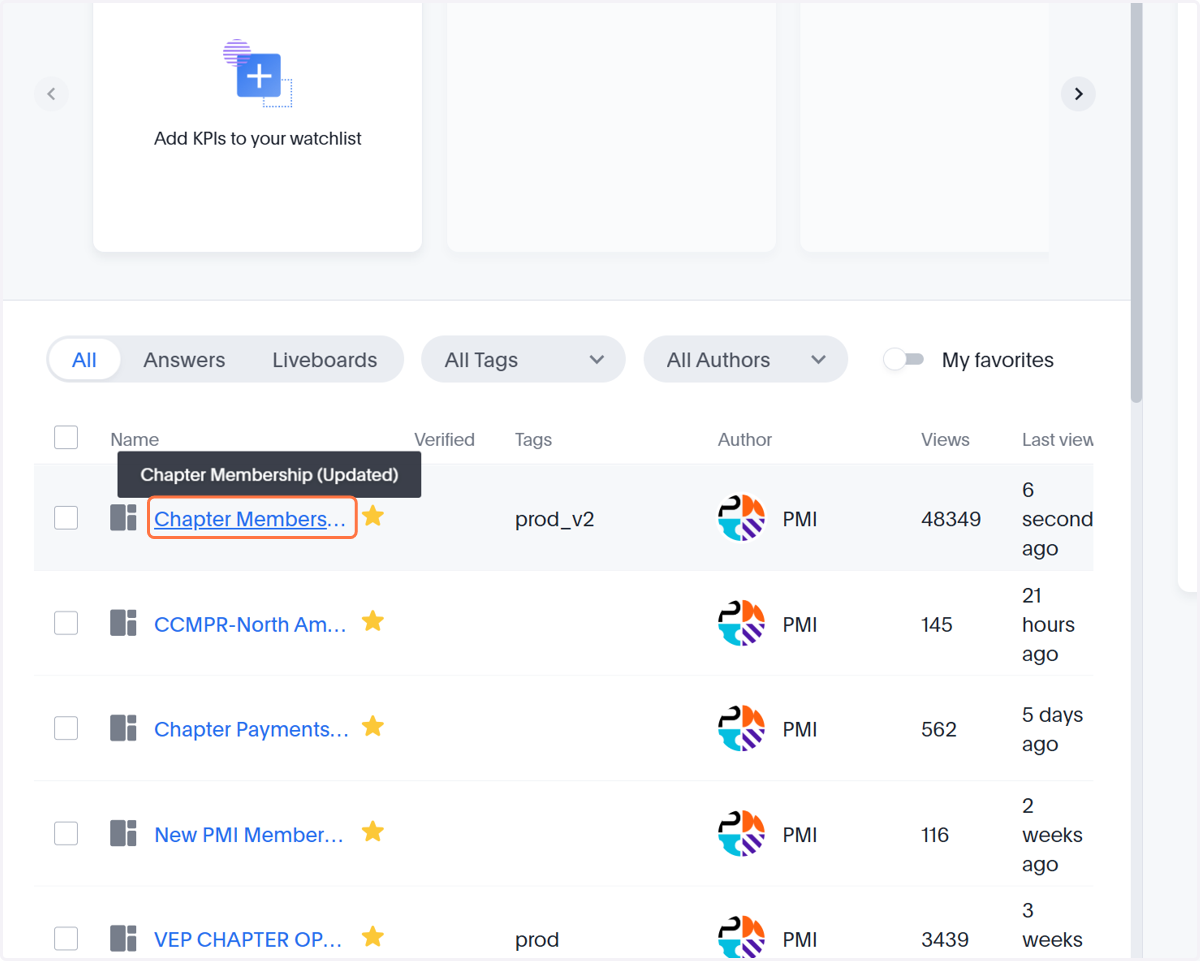The image size is (1200, 961).
Task: Click the 48349 views value
Action: pyautogui.click(x=951, y=519)
